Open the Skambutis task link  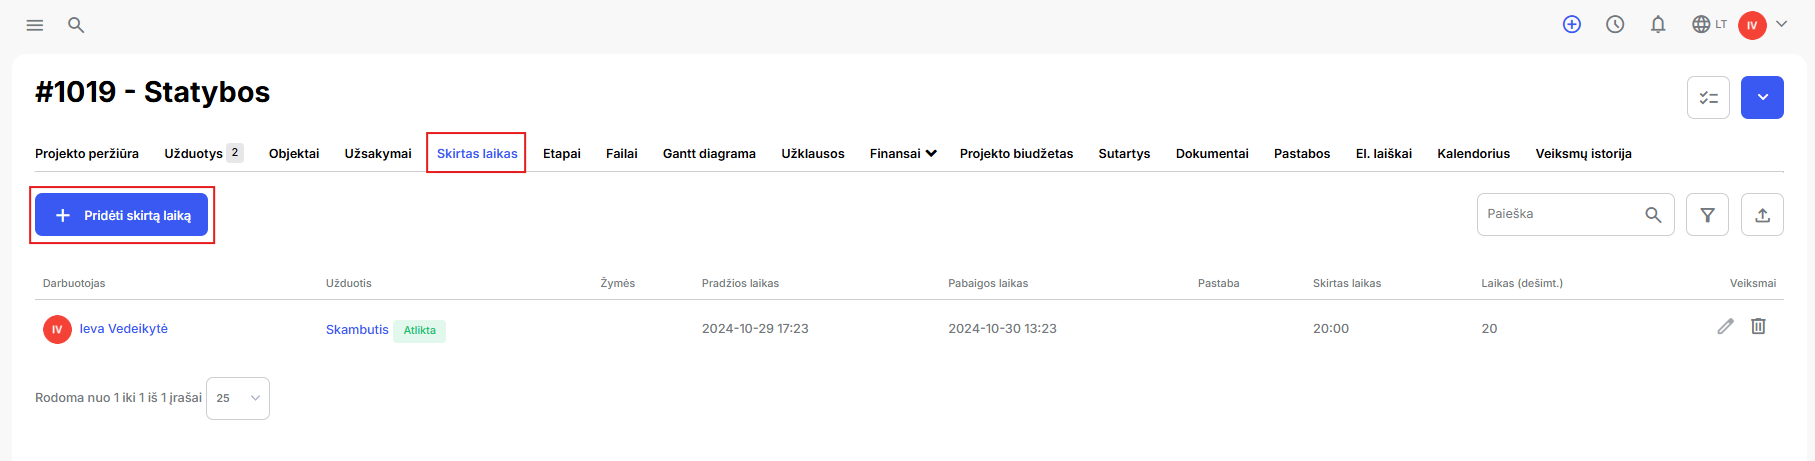(x=357, y=330)
